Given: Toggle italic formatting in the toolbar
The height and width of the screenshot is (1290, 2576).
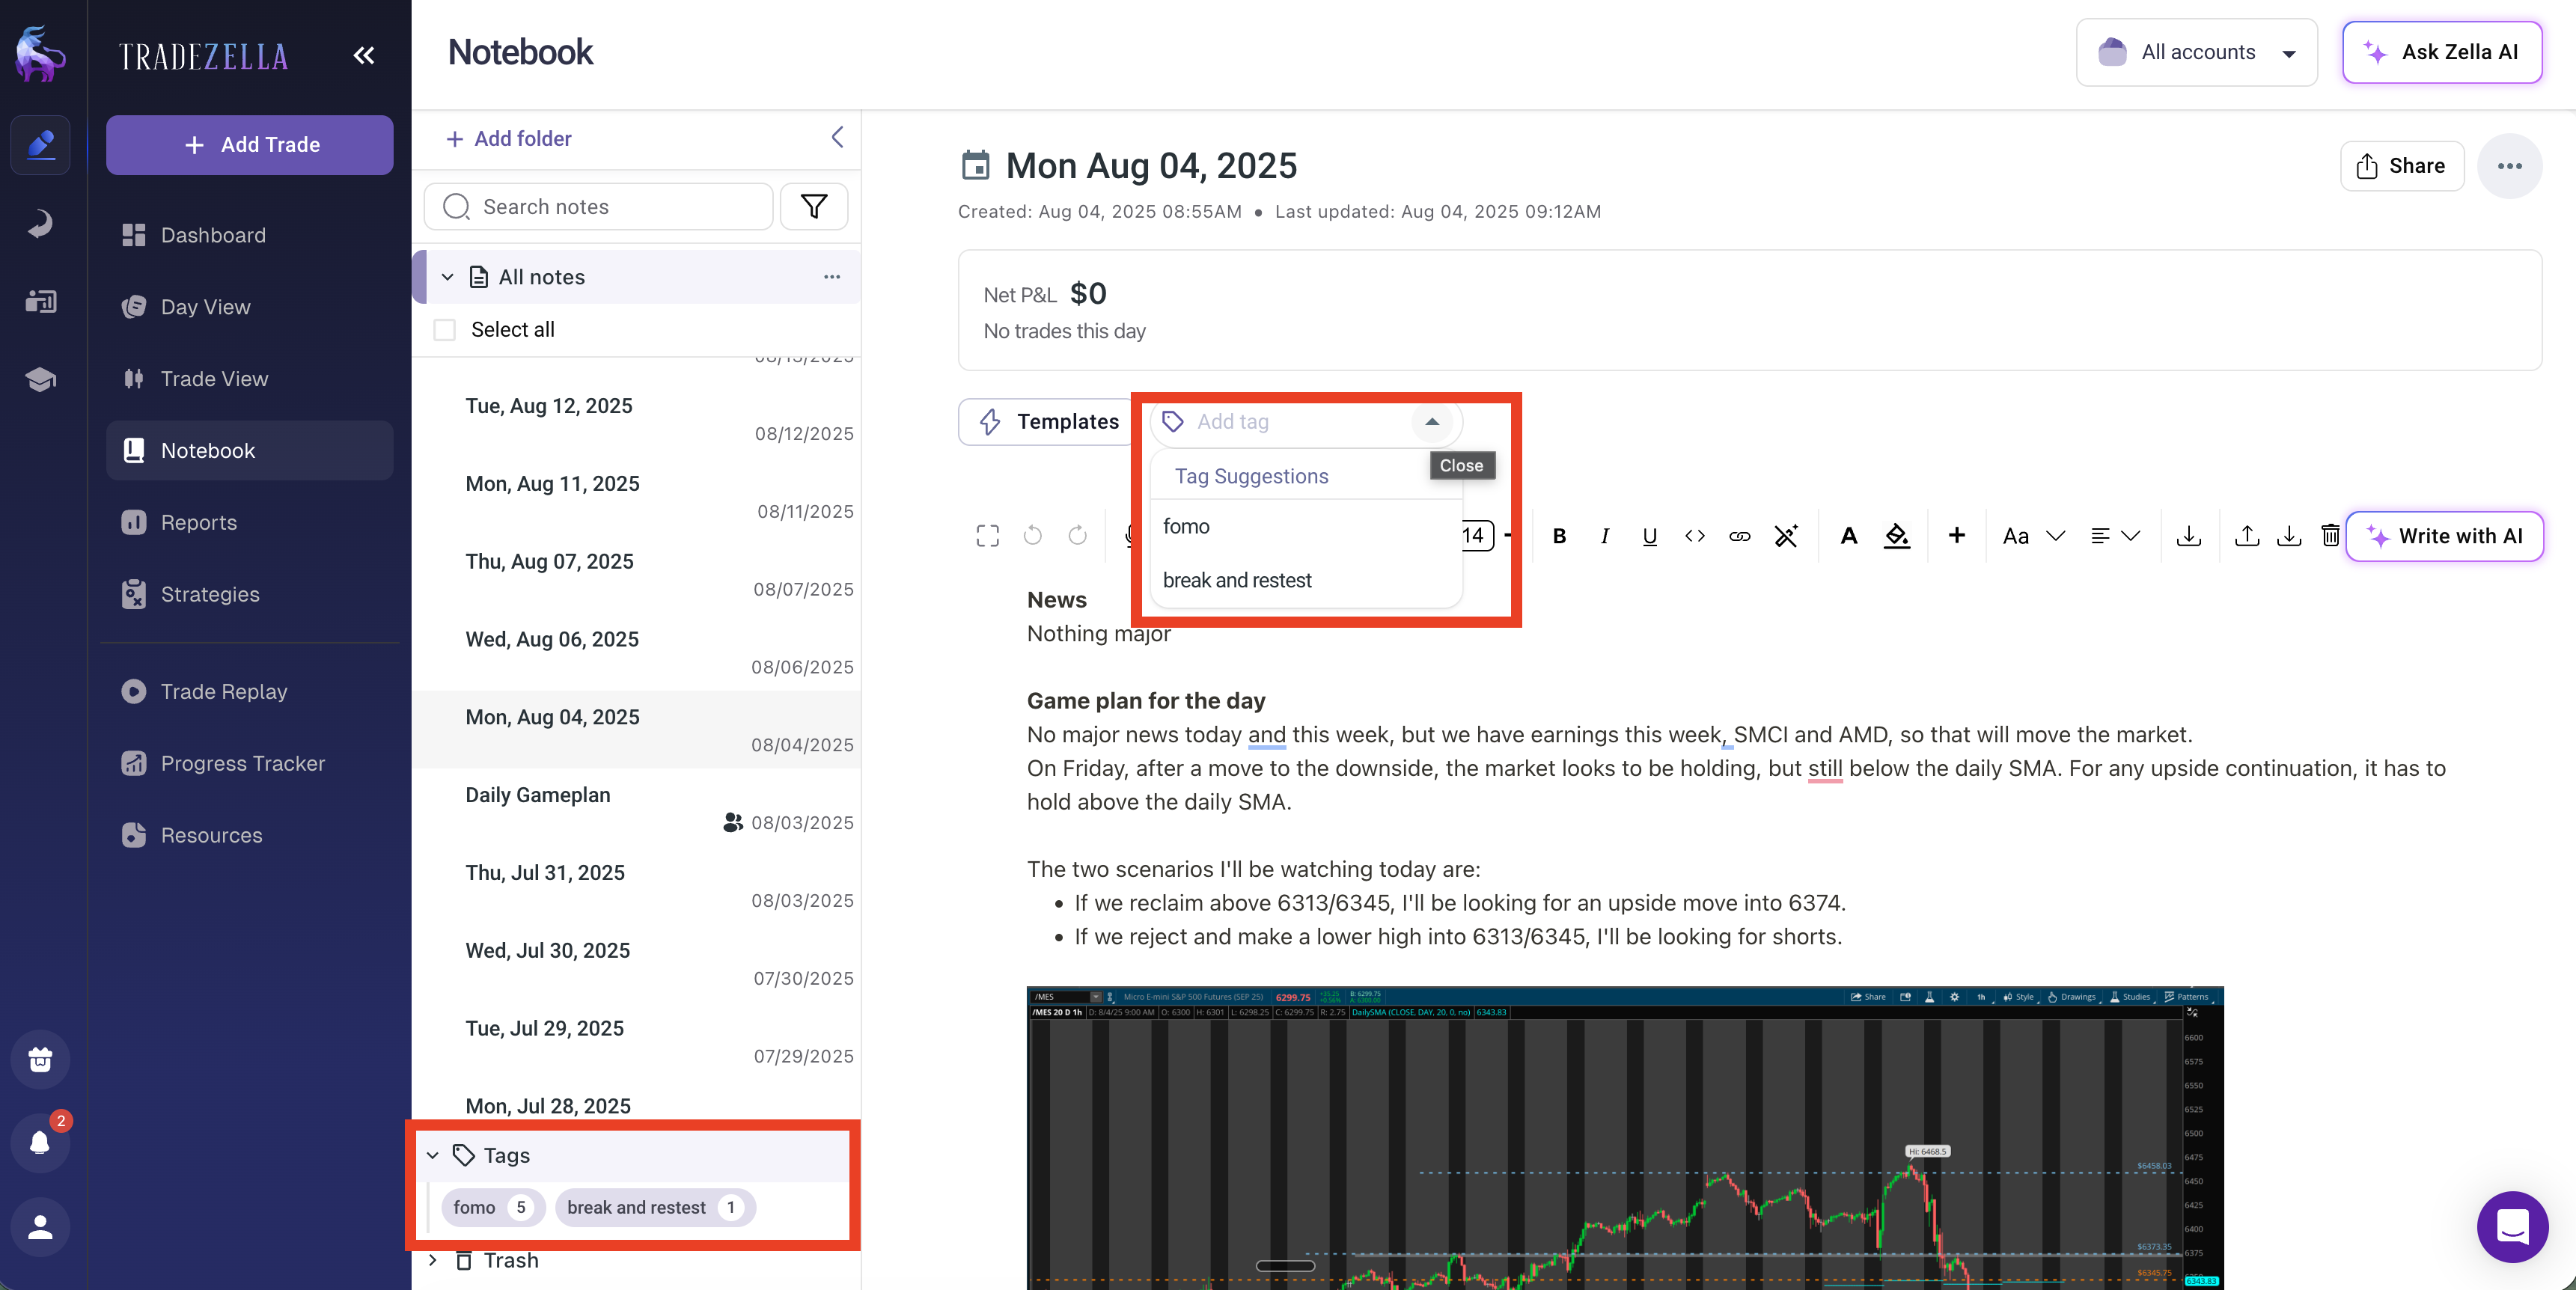Looking at the screenshot, I should (1604, 536).
